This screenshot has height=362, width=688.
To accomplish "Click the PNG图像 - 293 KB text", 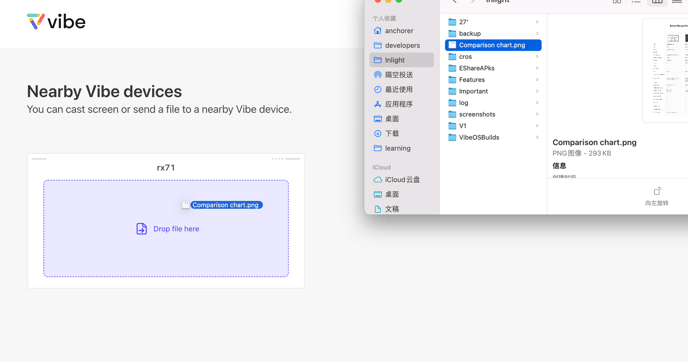I will 581,153.
